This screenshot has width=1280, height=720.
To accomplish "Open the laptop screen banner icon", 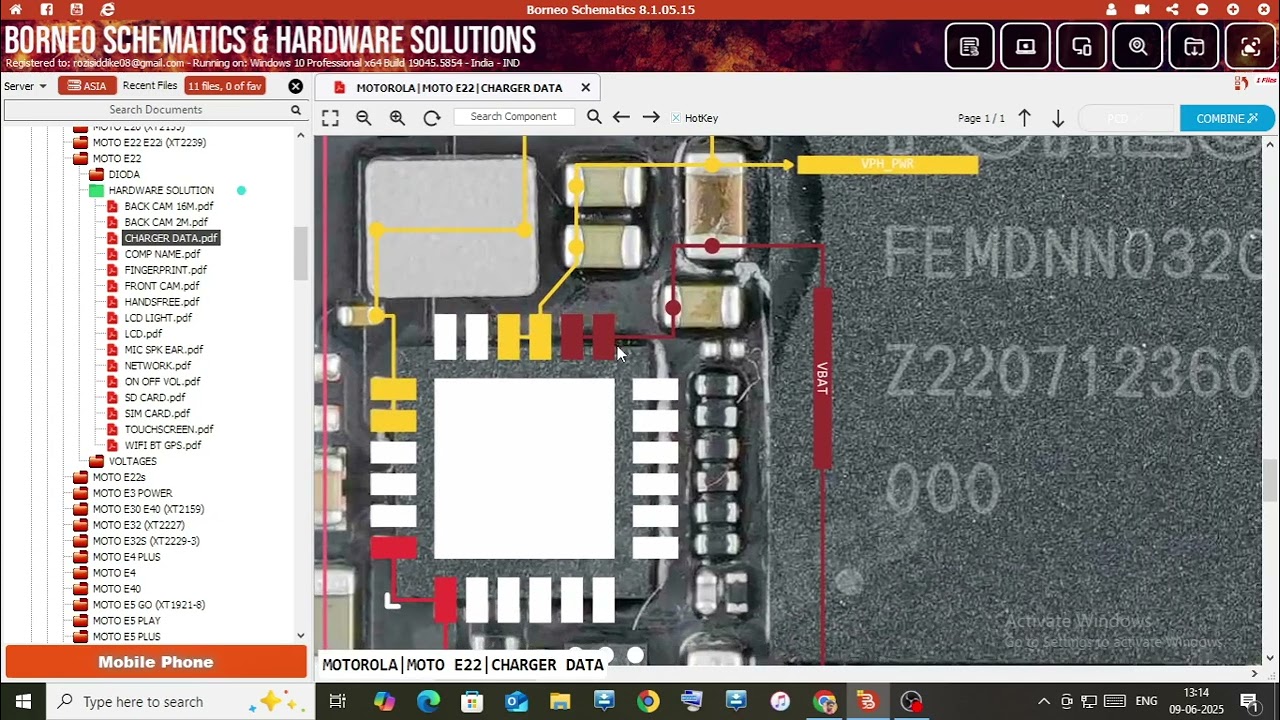I will click(1025, 46).
